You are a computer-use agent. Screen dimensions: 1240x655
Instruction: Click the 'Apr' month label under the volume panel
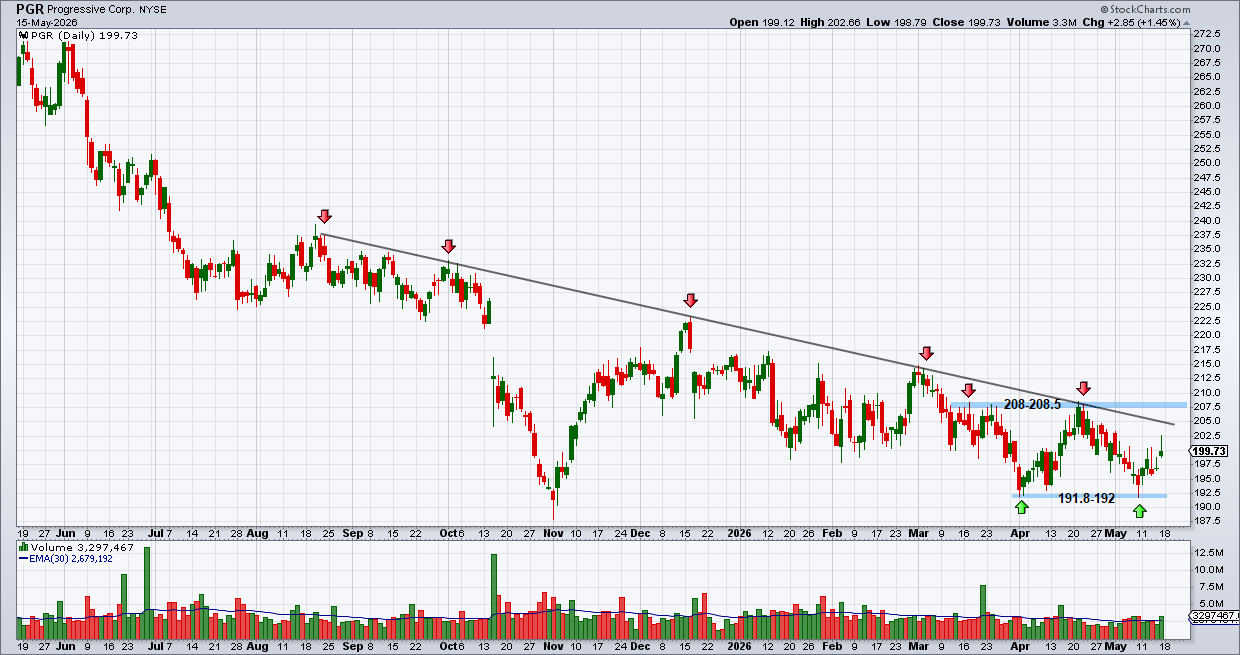pos(1020,647)
